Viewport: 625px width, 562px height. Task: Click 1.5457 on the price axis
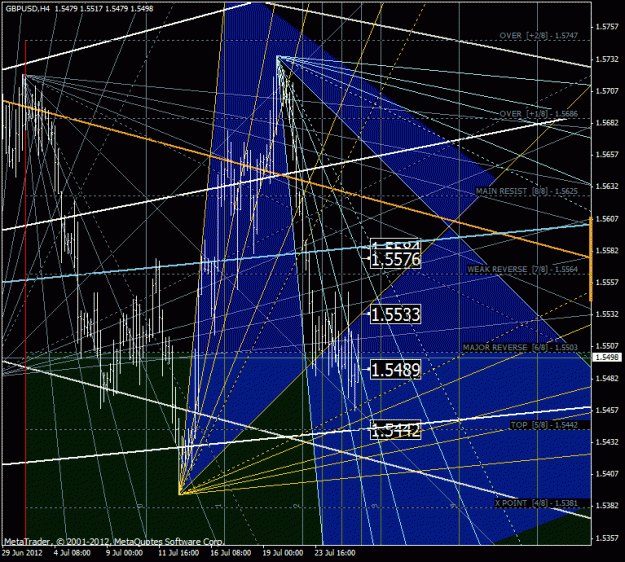[607, 410]
